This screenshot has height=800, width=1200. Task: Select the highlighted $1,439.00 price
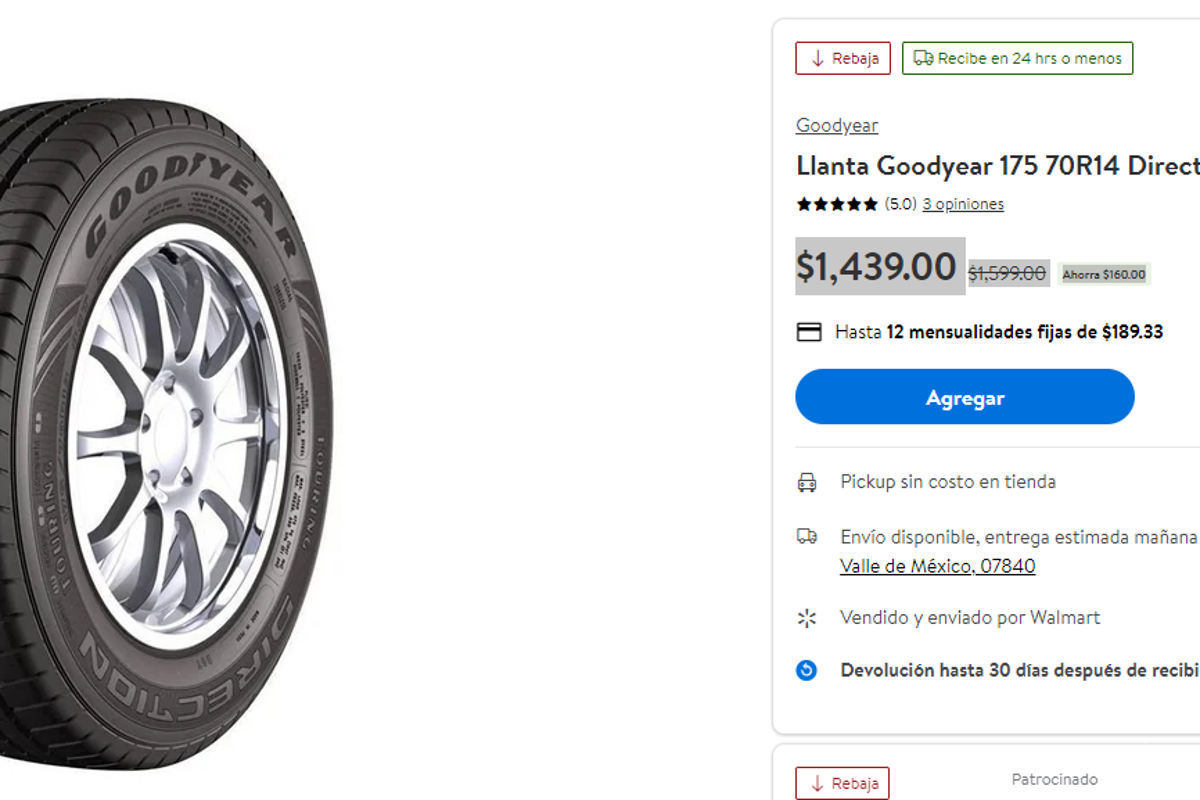coord(879,267)
